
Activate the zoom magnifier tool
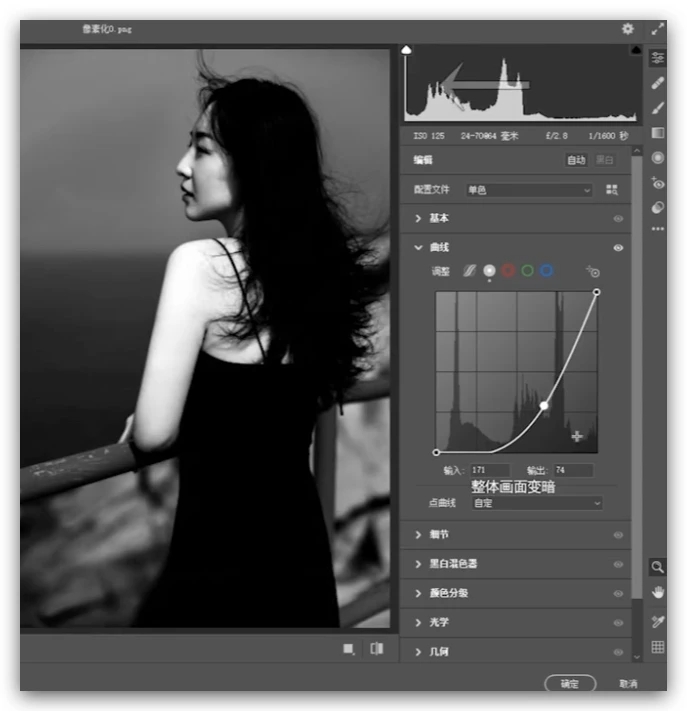click(x=658, y=567)
